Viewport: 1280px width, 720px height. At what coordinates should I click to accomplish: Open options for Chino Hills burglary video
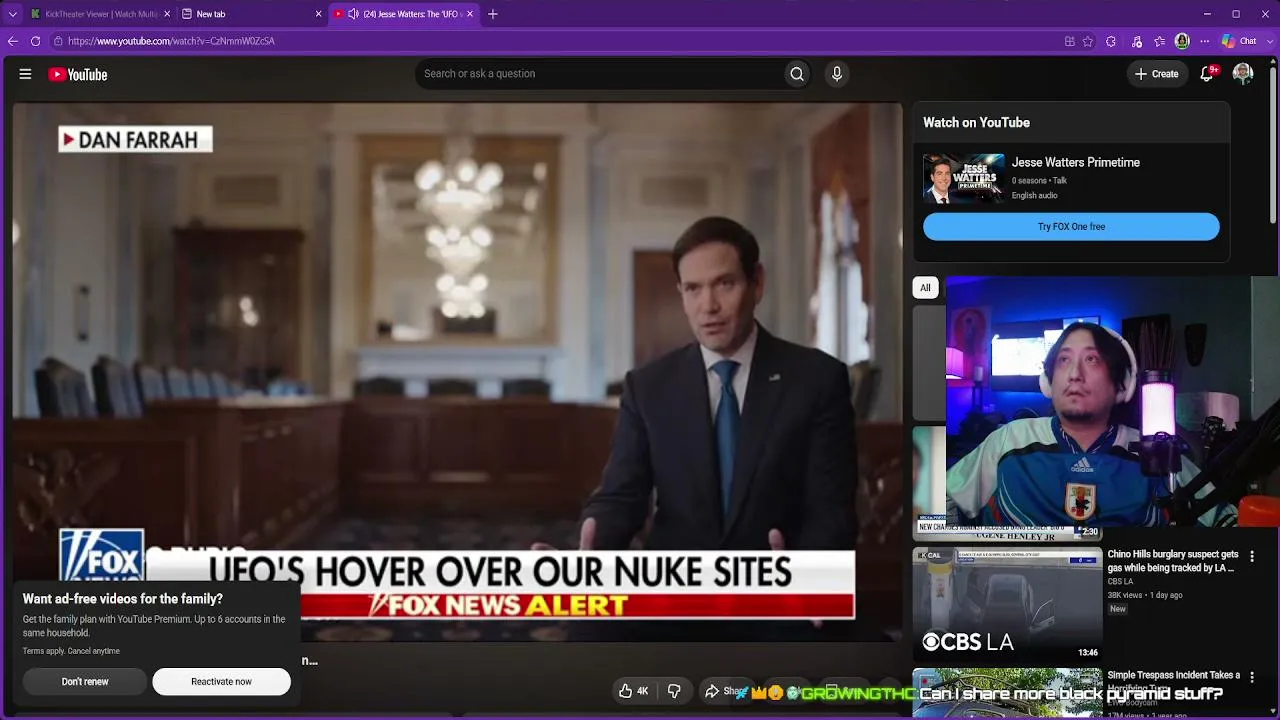click(x=1252, y=556)
